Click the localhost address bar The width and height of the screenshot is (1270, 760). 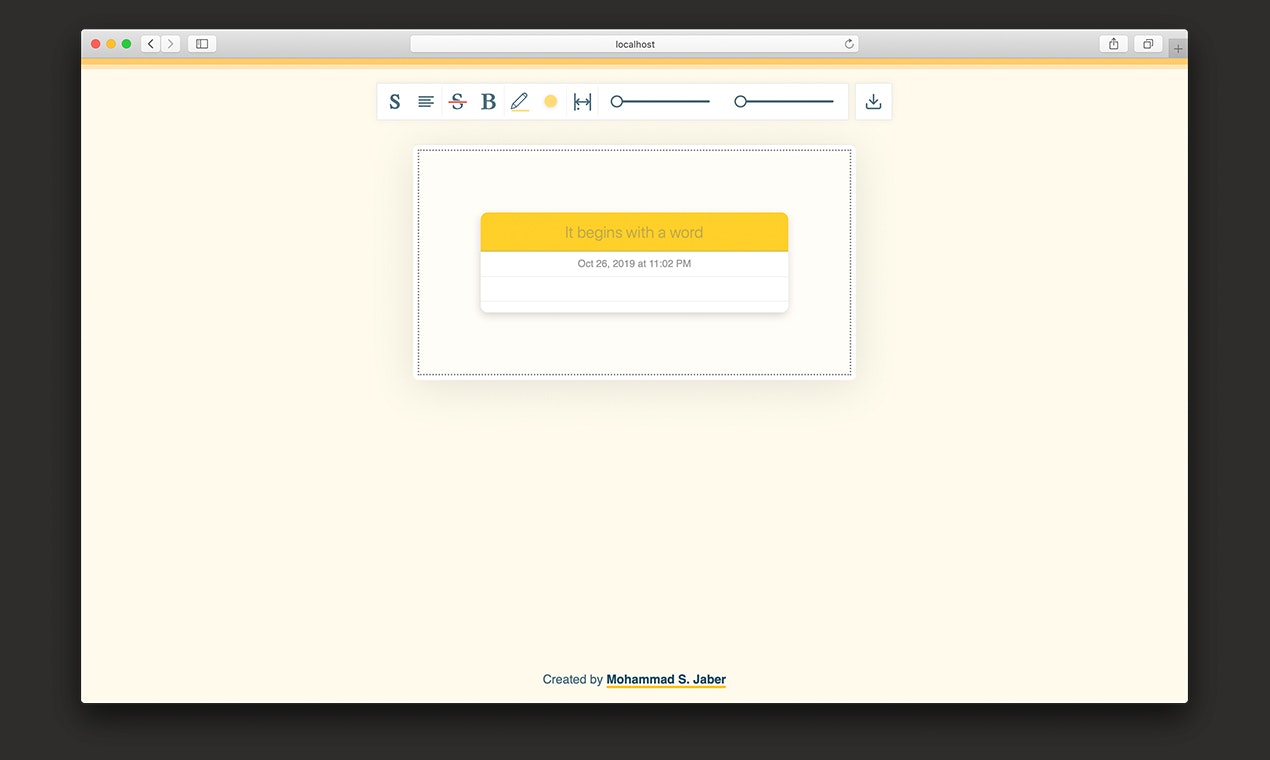tap(634, 44)
